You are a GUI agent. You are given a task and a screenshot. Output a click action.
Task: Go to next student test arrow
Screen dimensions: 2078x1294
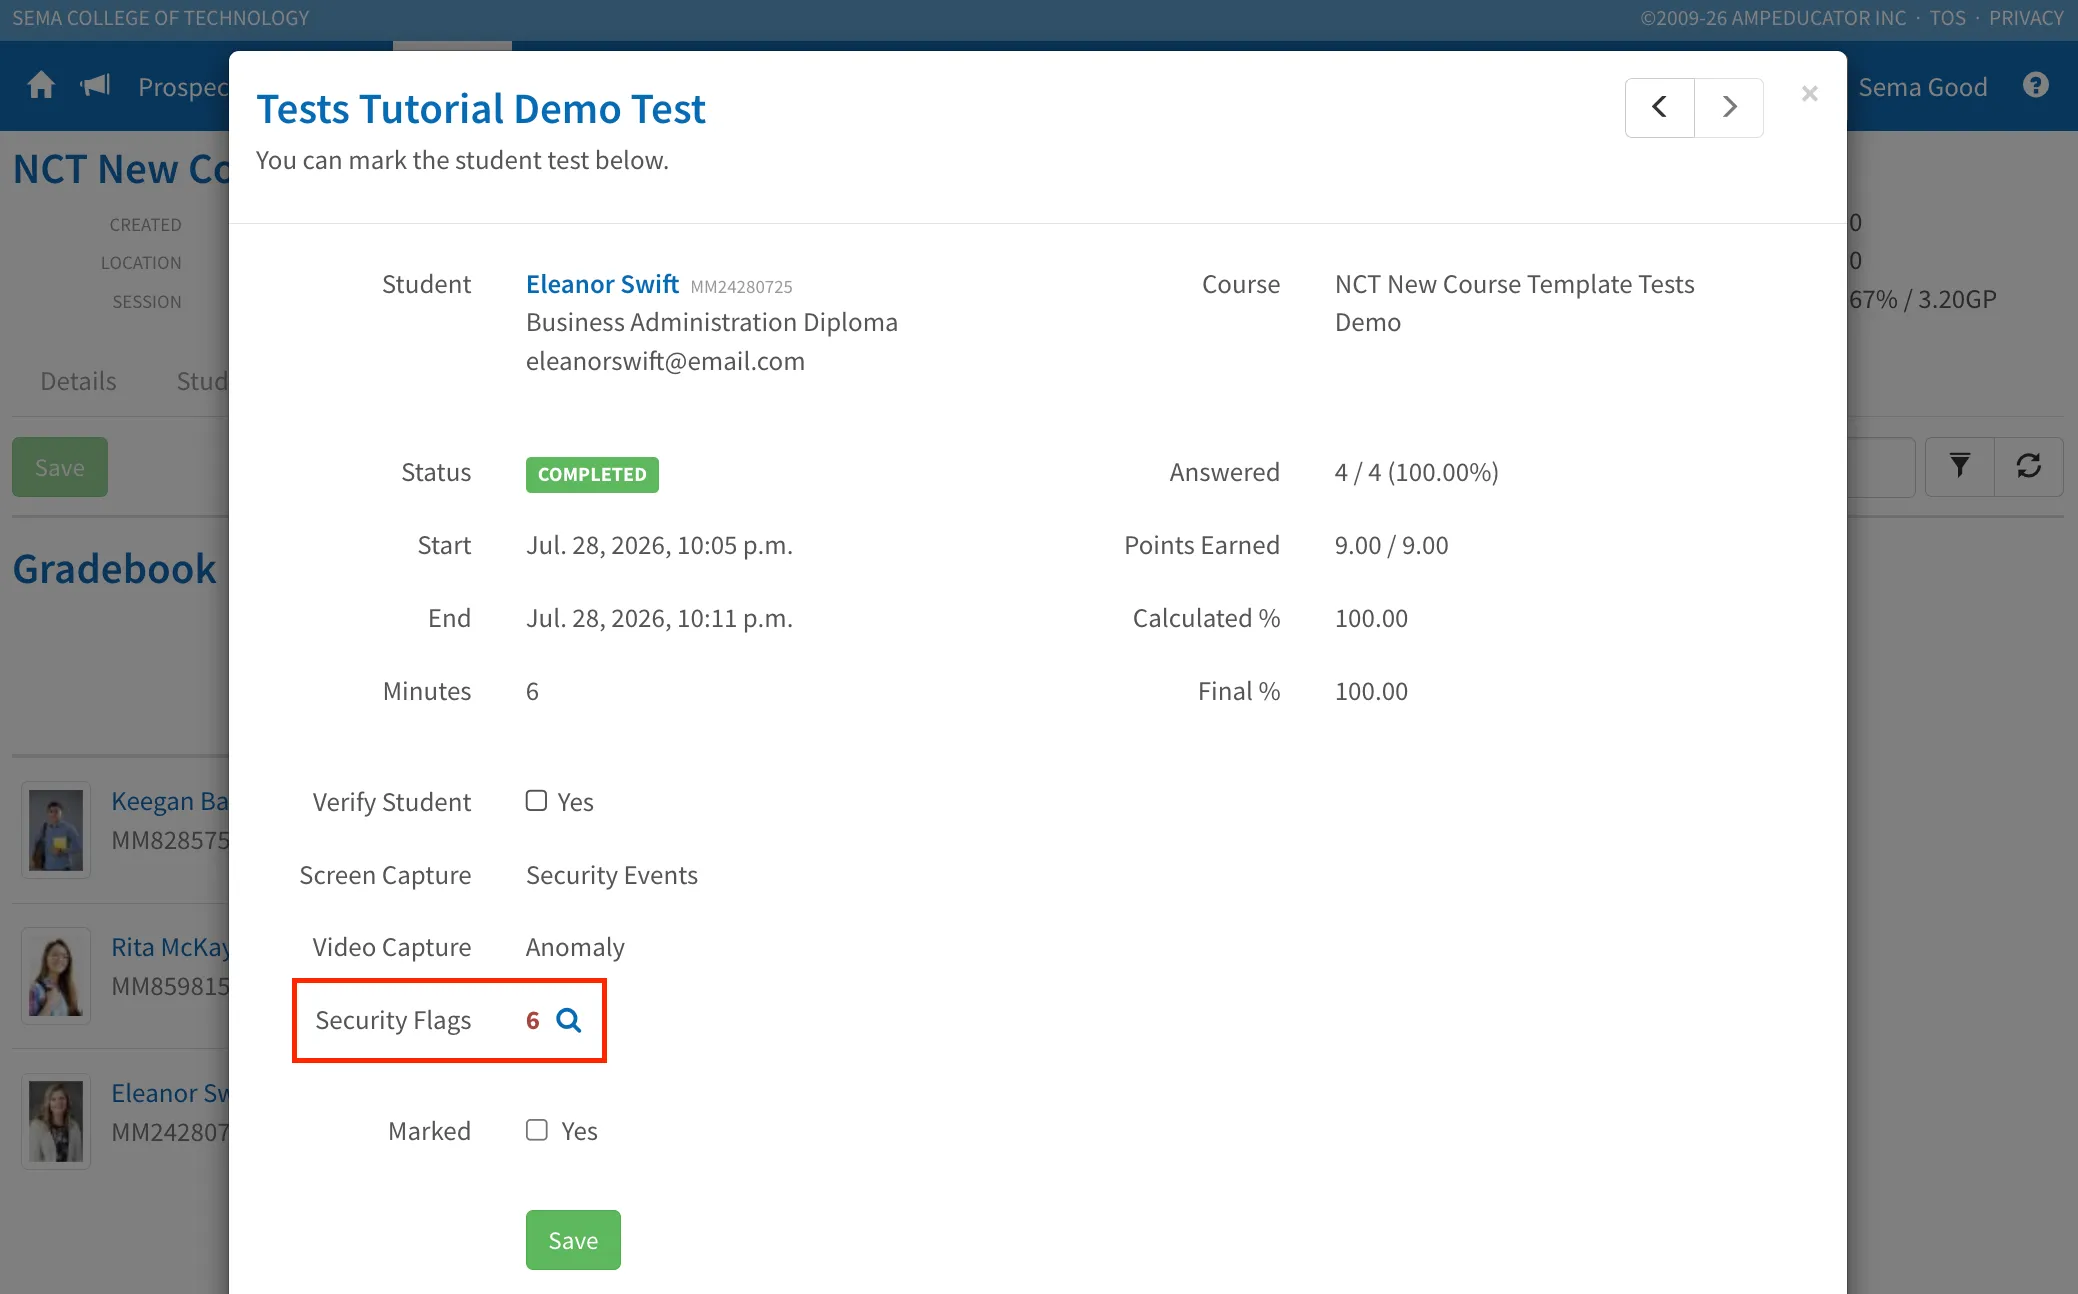point(1729,107)
